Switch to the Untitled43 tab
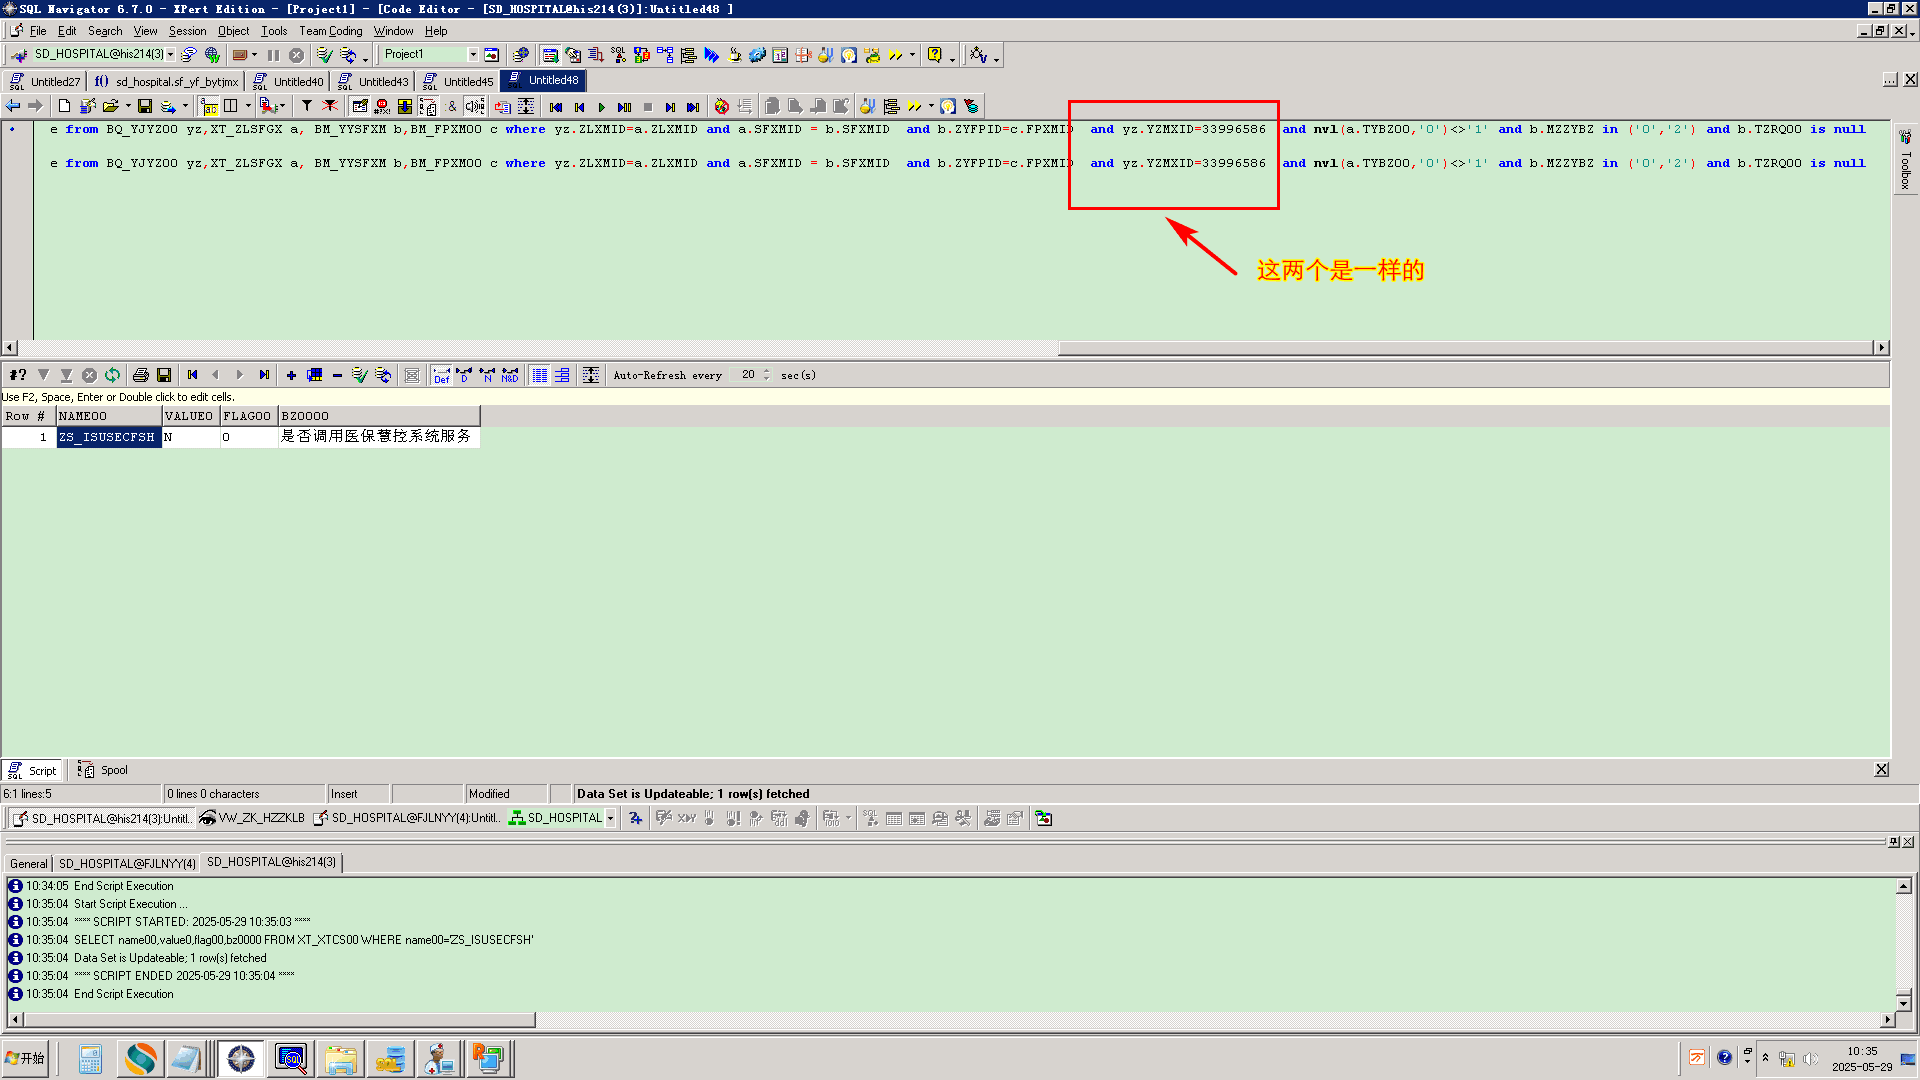Viewport: 1920px width, 1080px height. (x=382, y=82)
